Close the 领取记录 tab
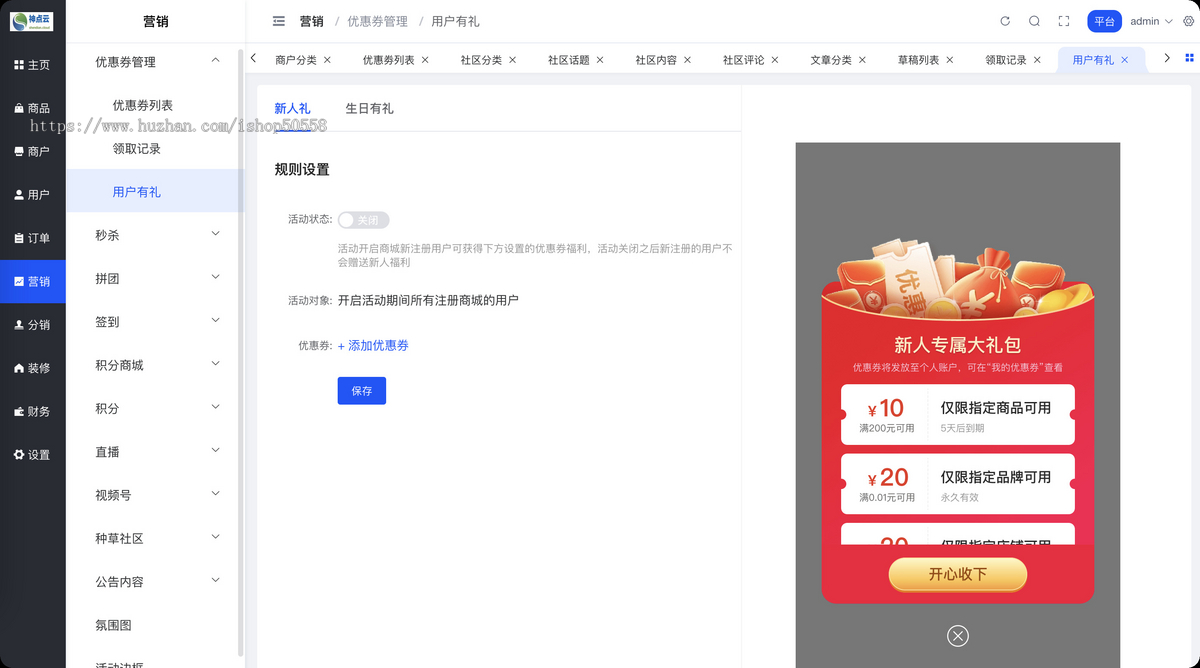 point(1037,60)
